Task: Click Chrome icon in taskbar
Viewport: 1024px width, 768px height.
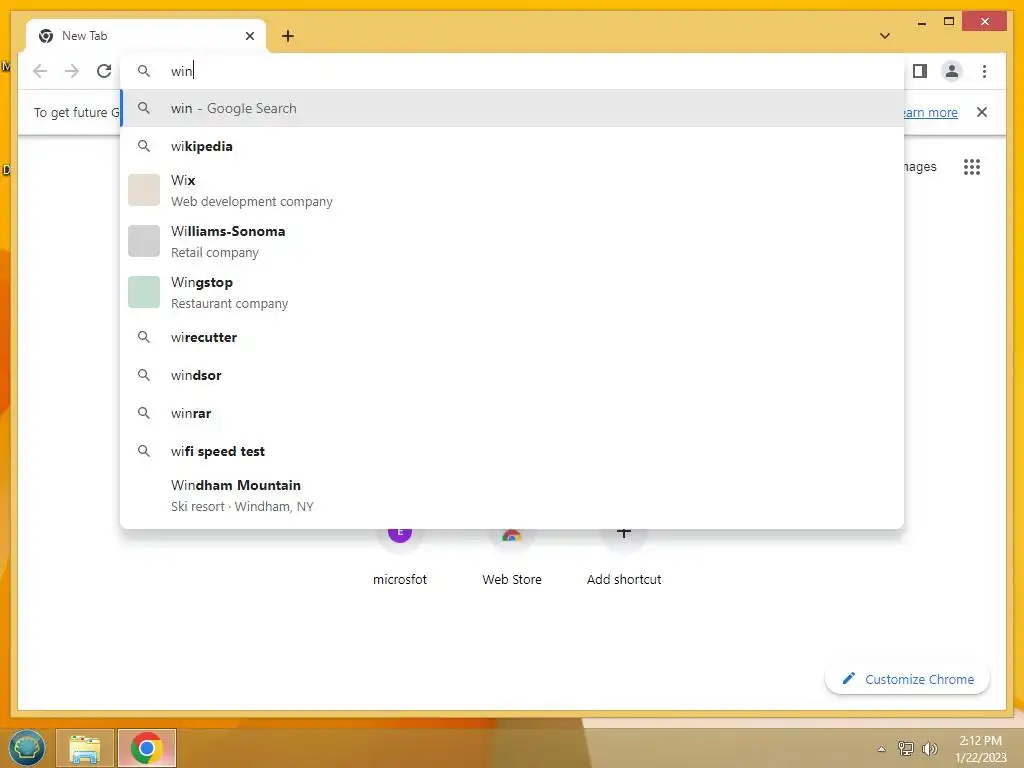Action: pyautogui.click(x=147, y=748)
